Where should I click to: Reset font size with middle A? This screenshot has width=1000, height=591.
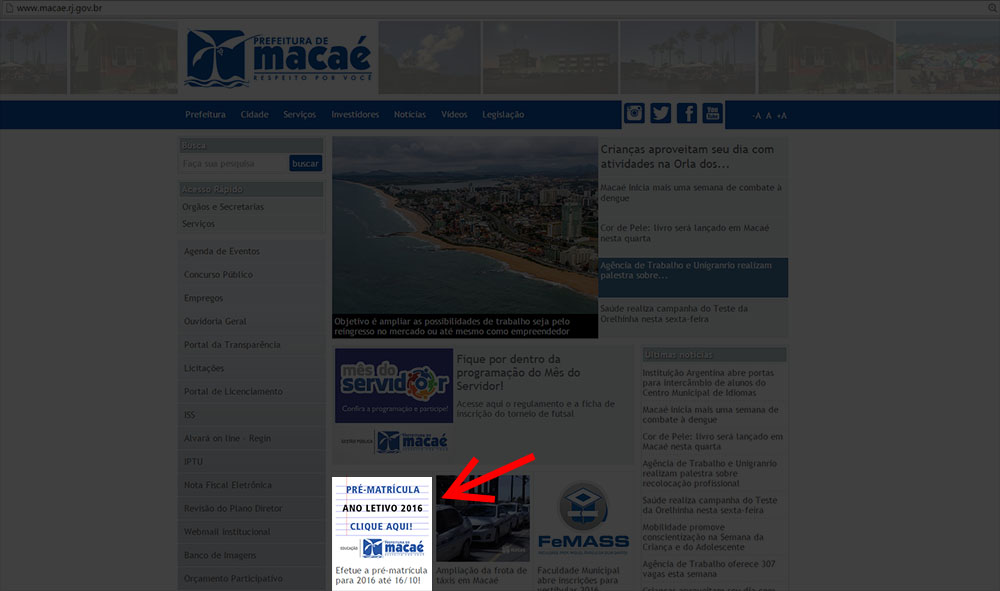pyautogui.click(x=768, y=115)
